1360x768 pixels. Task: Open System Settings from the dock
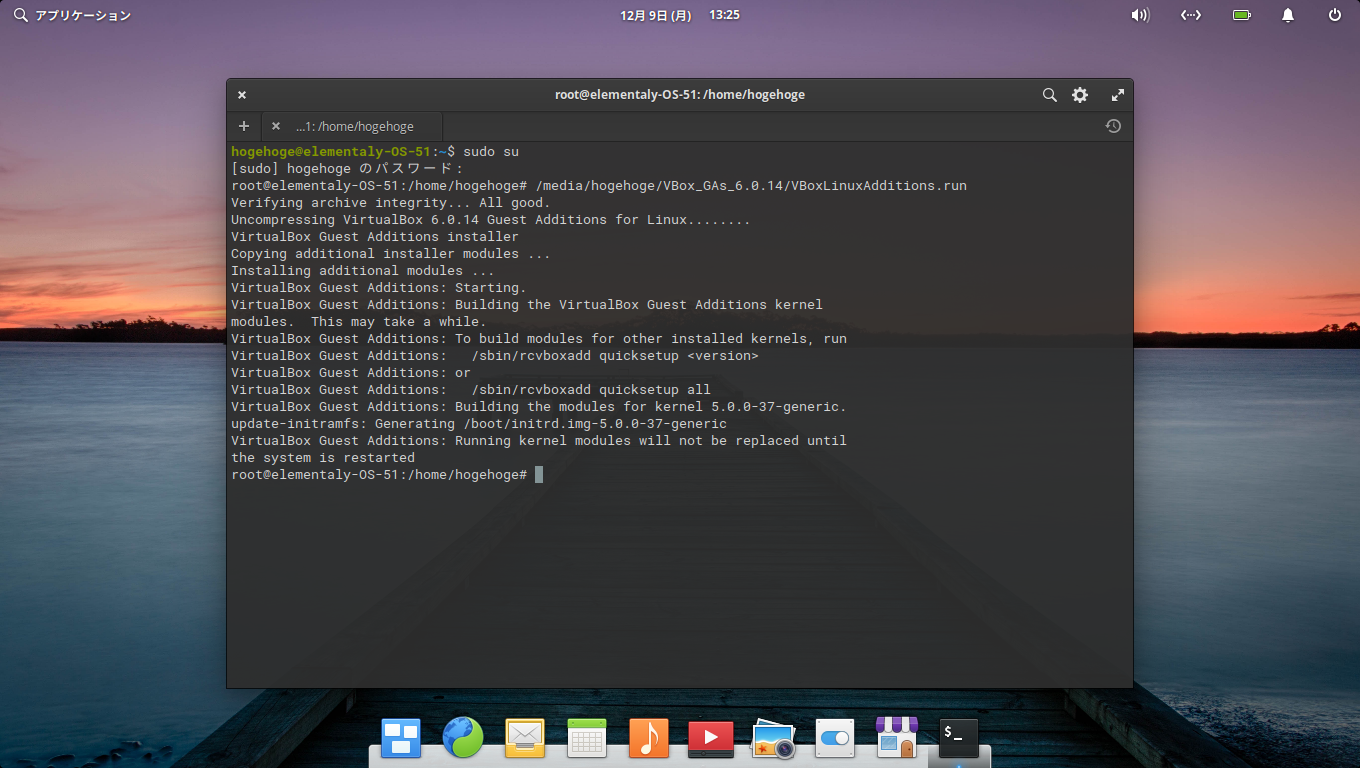click(835, 739)
